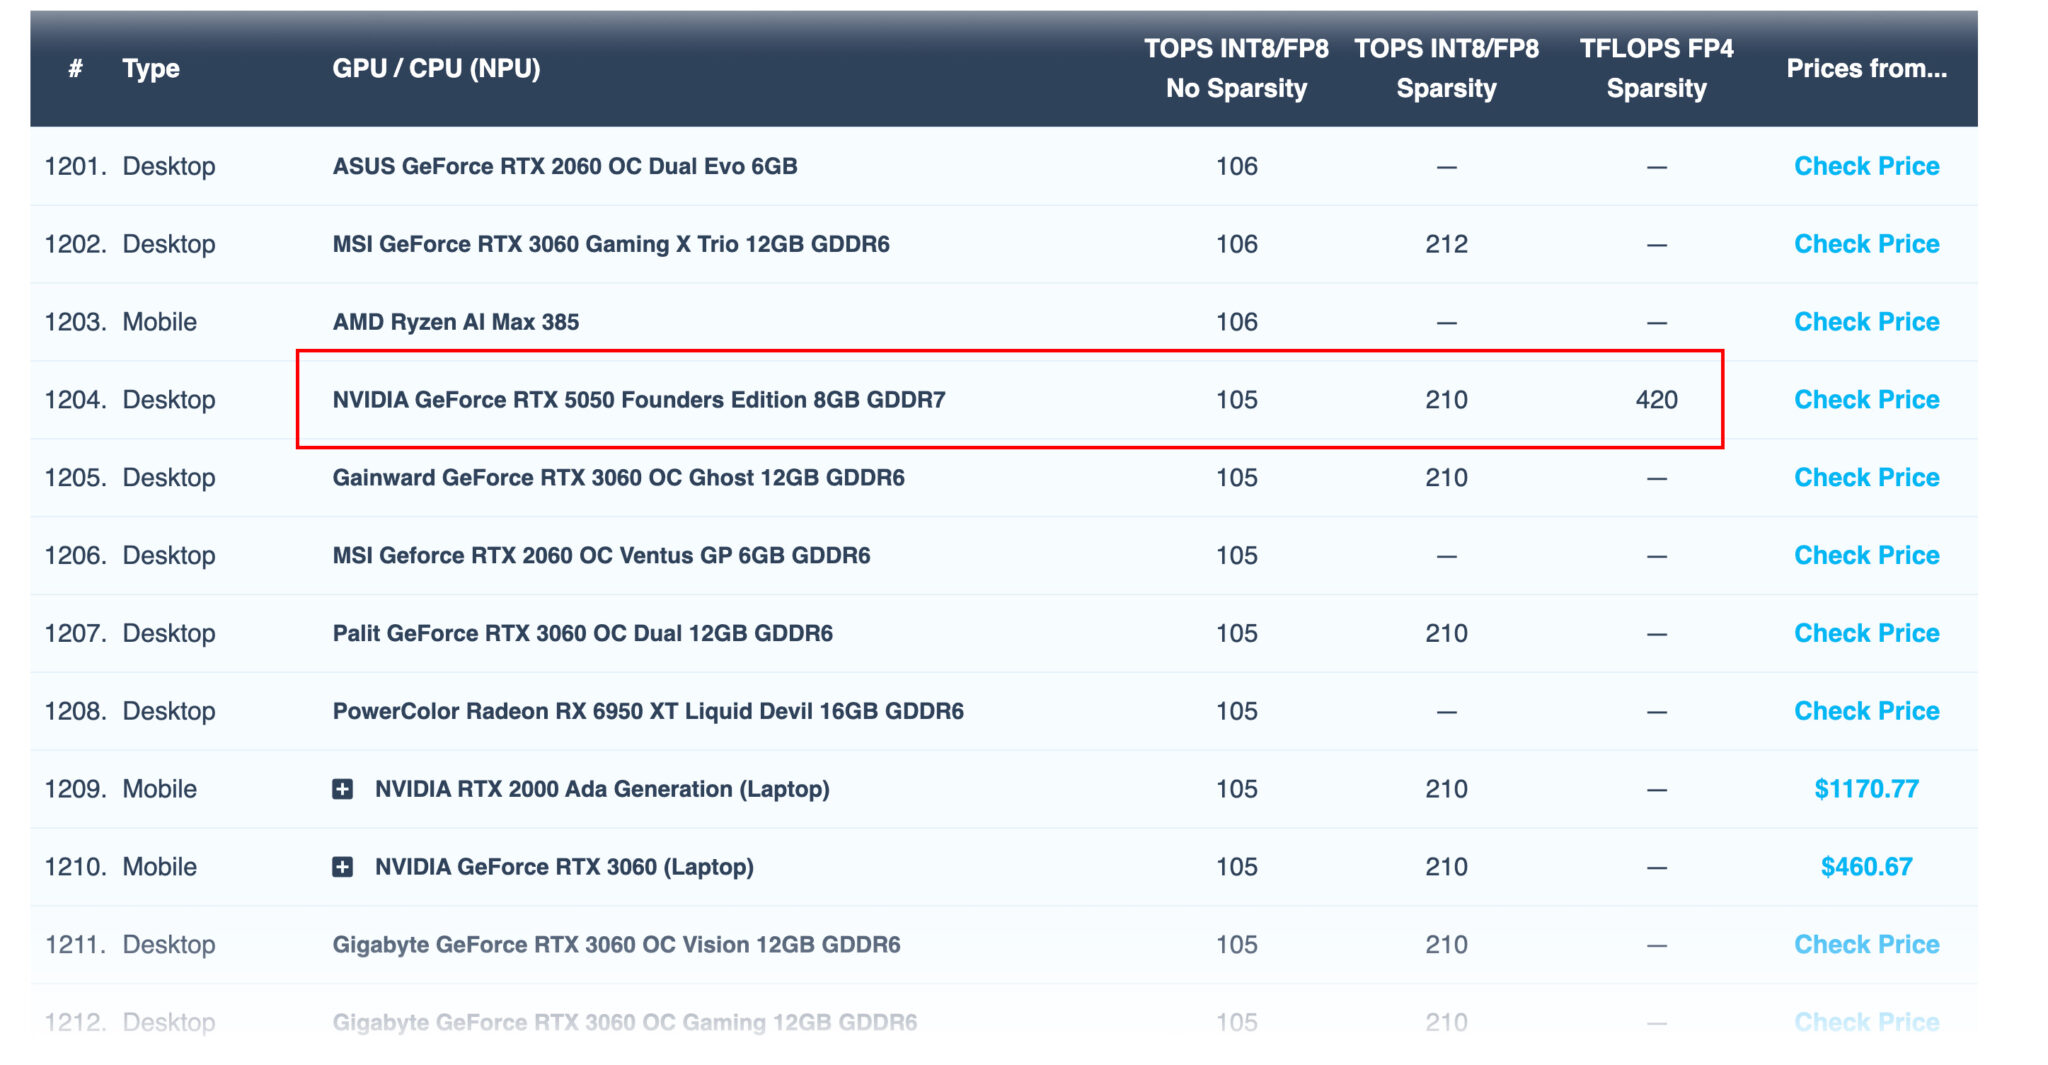Click the Prices from... column header
2048x1065 pixels.
coord(1866,69)
